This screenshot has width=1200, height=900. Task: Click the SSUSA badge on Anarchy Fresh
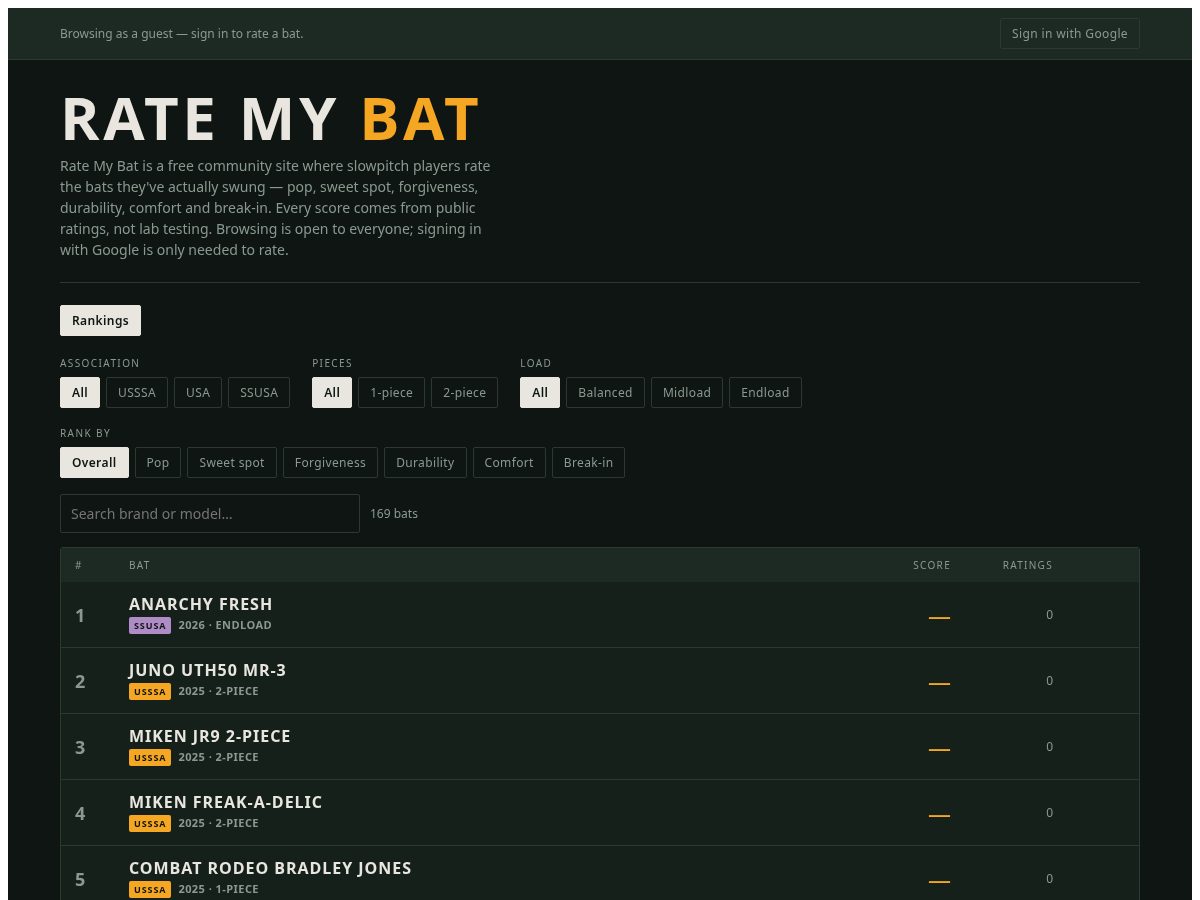[150, 626]
